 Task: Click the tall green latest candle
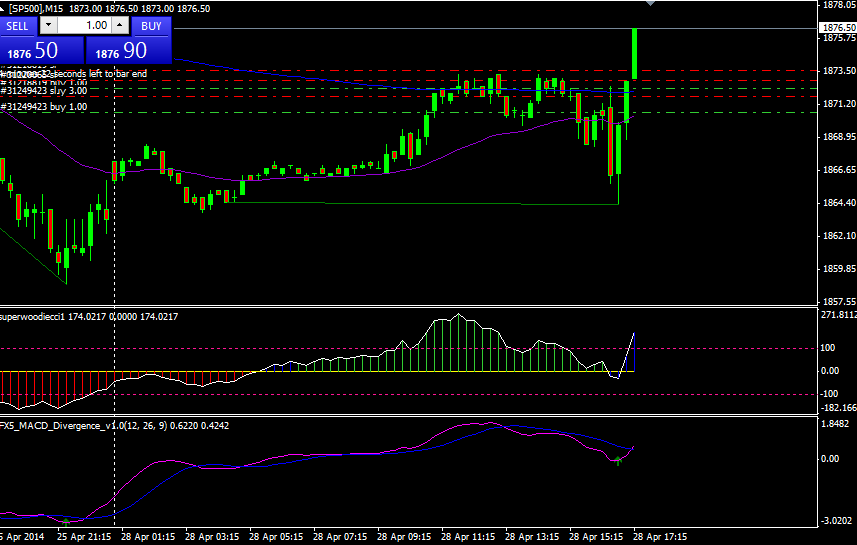coord(635,54)
